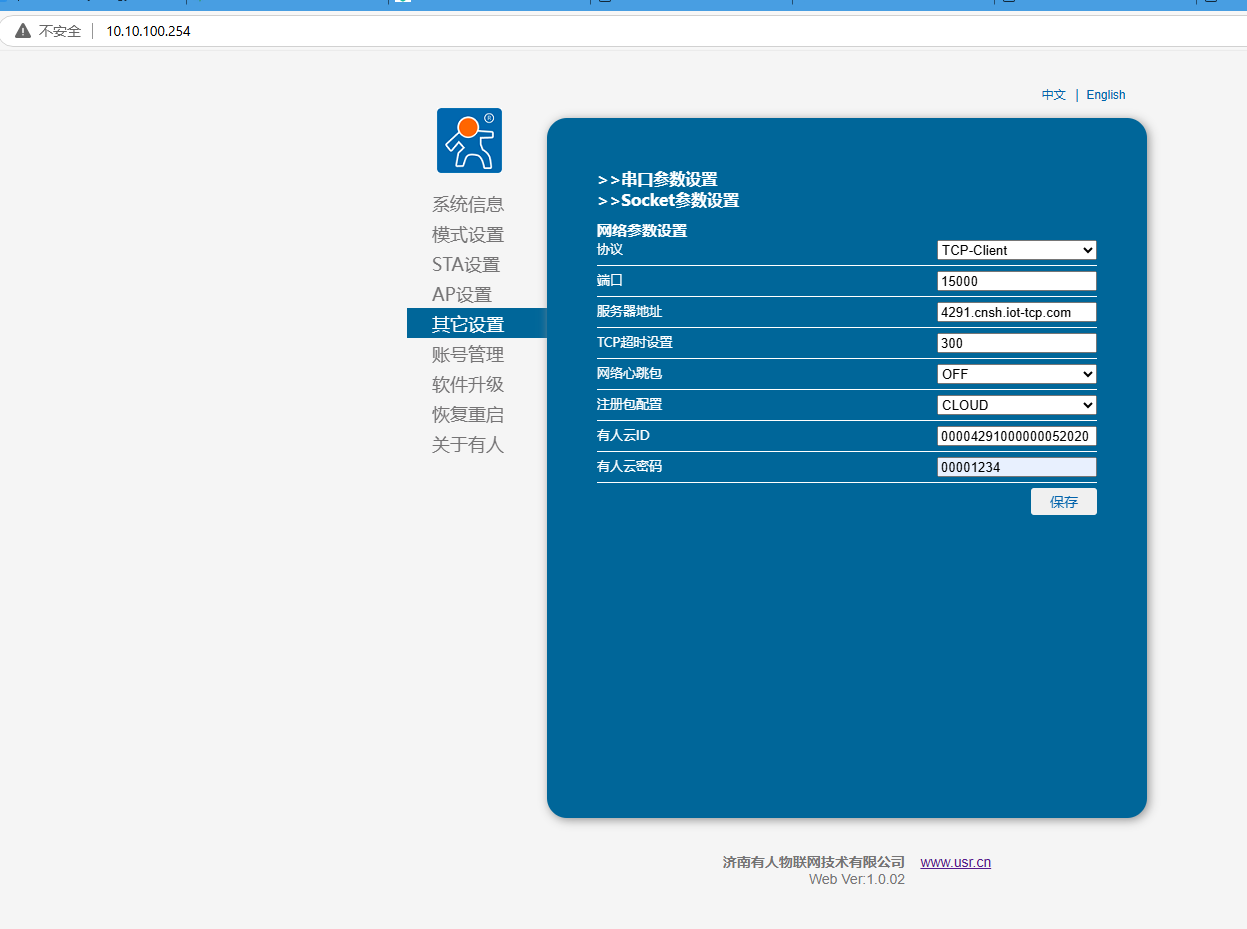Open the www.usr.cn link

pos(955,862)
